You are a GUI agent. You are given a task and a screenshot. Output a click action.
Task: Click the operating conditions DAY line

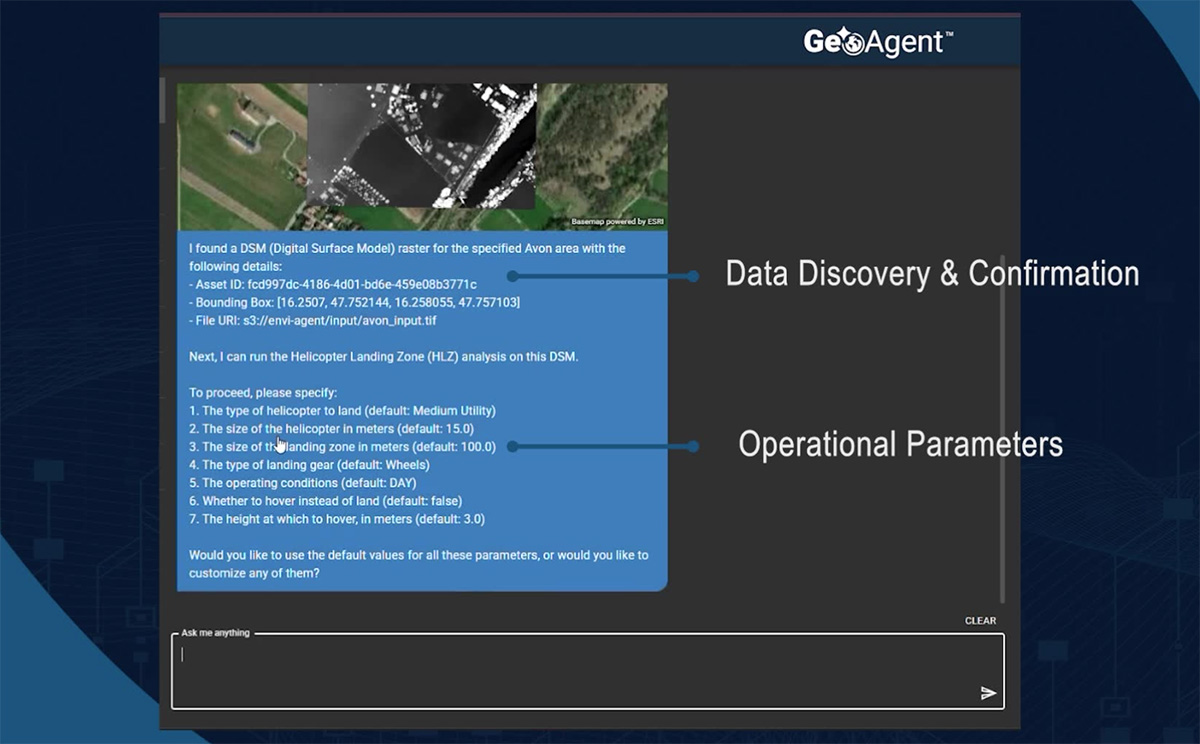point(303,483)
